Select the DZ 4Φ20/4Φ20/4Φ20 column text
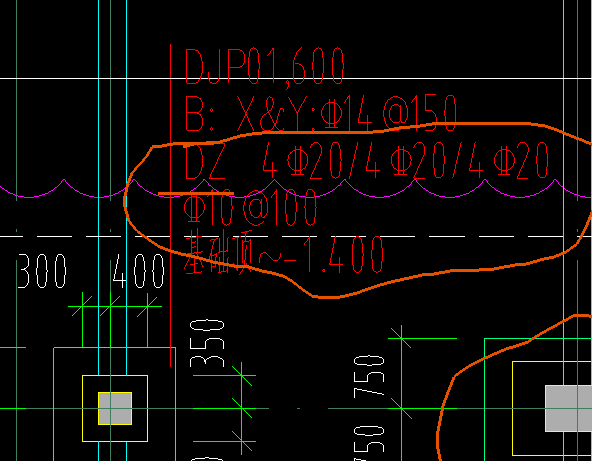Screen dimensions: 592x461 (366, 161)
